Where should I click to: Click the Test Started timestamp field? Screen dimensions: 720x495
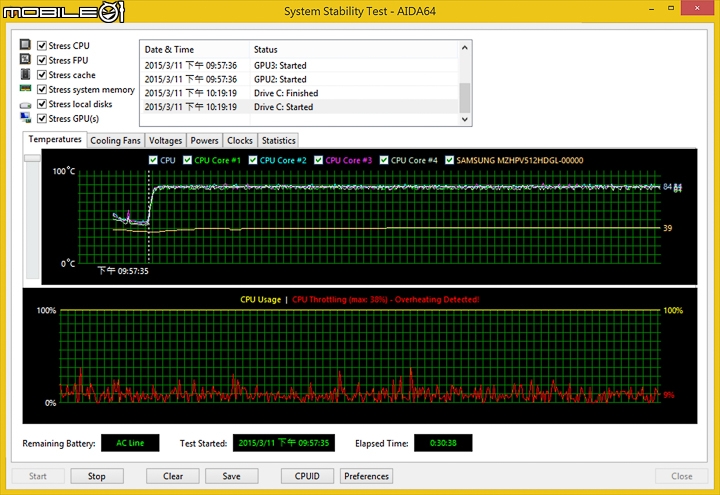[x=284, y=443]
